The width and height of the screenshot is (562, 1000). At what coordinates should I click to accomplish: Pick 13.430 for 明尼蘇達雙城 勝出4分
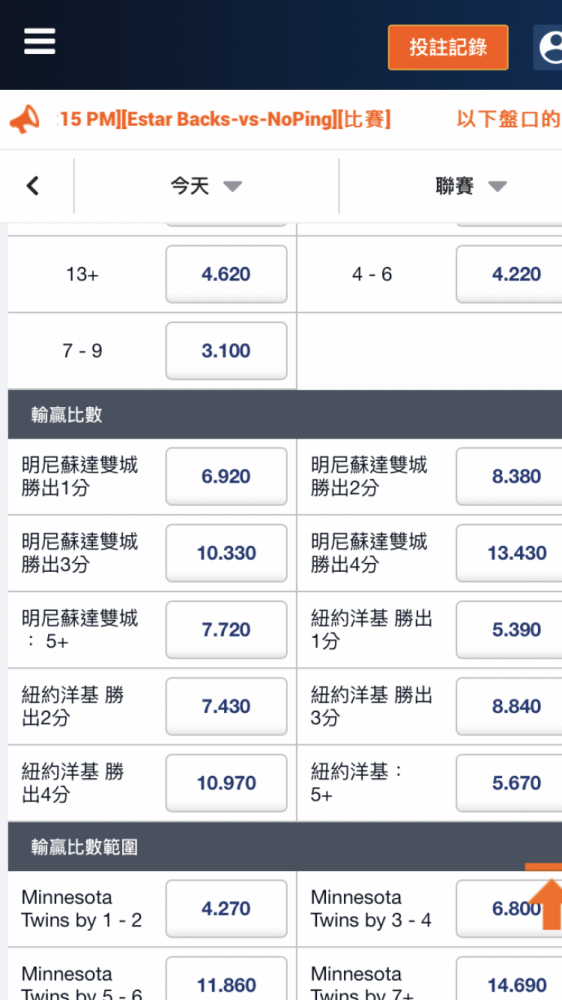pos(509,553)
